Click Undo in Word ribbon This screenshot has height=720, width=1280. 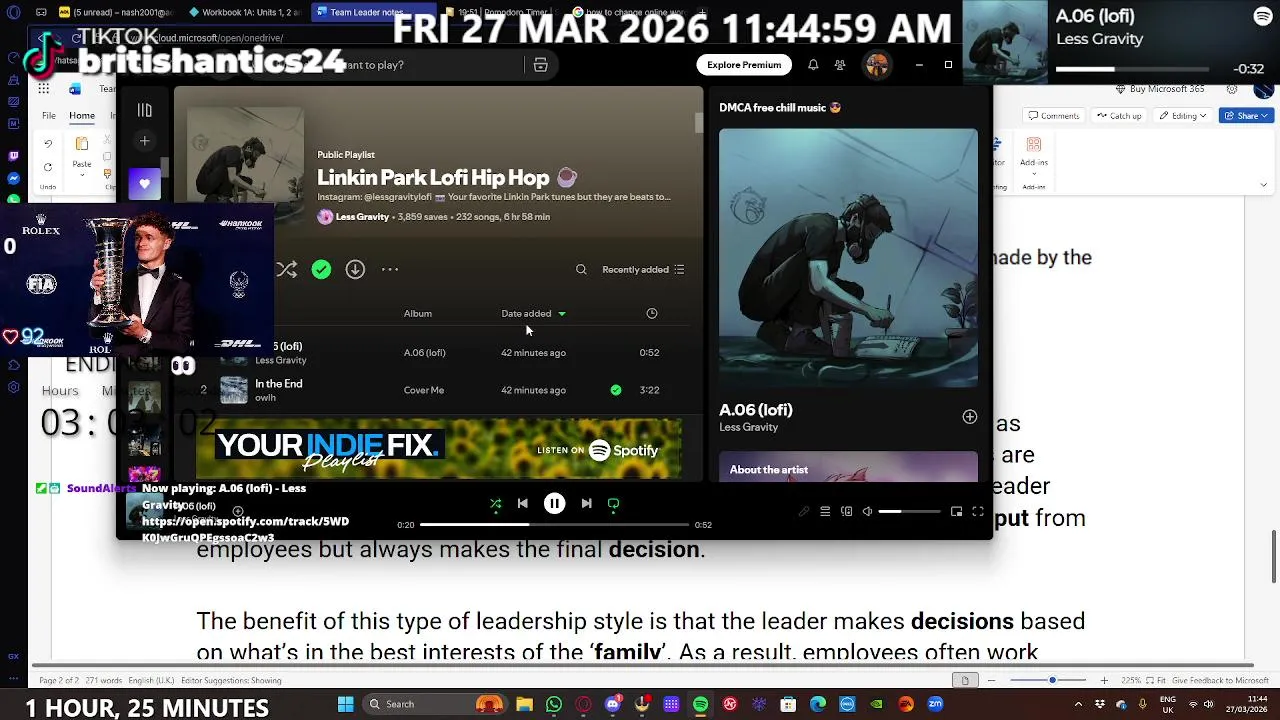point(47,143)
